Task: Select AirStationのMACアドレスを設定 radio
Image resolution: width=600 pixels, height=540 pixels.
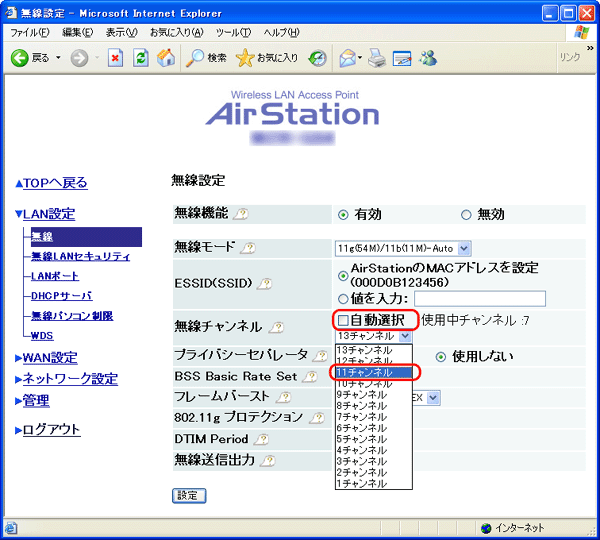Action: [x=343, y=276]
